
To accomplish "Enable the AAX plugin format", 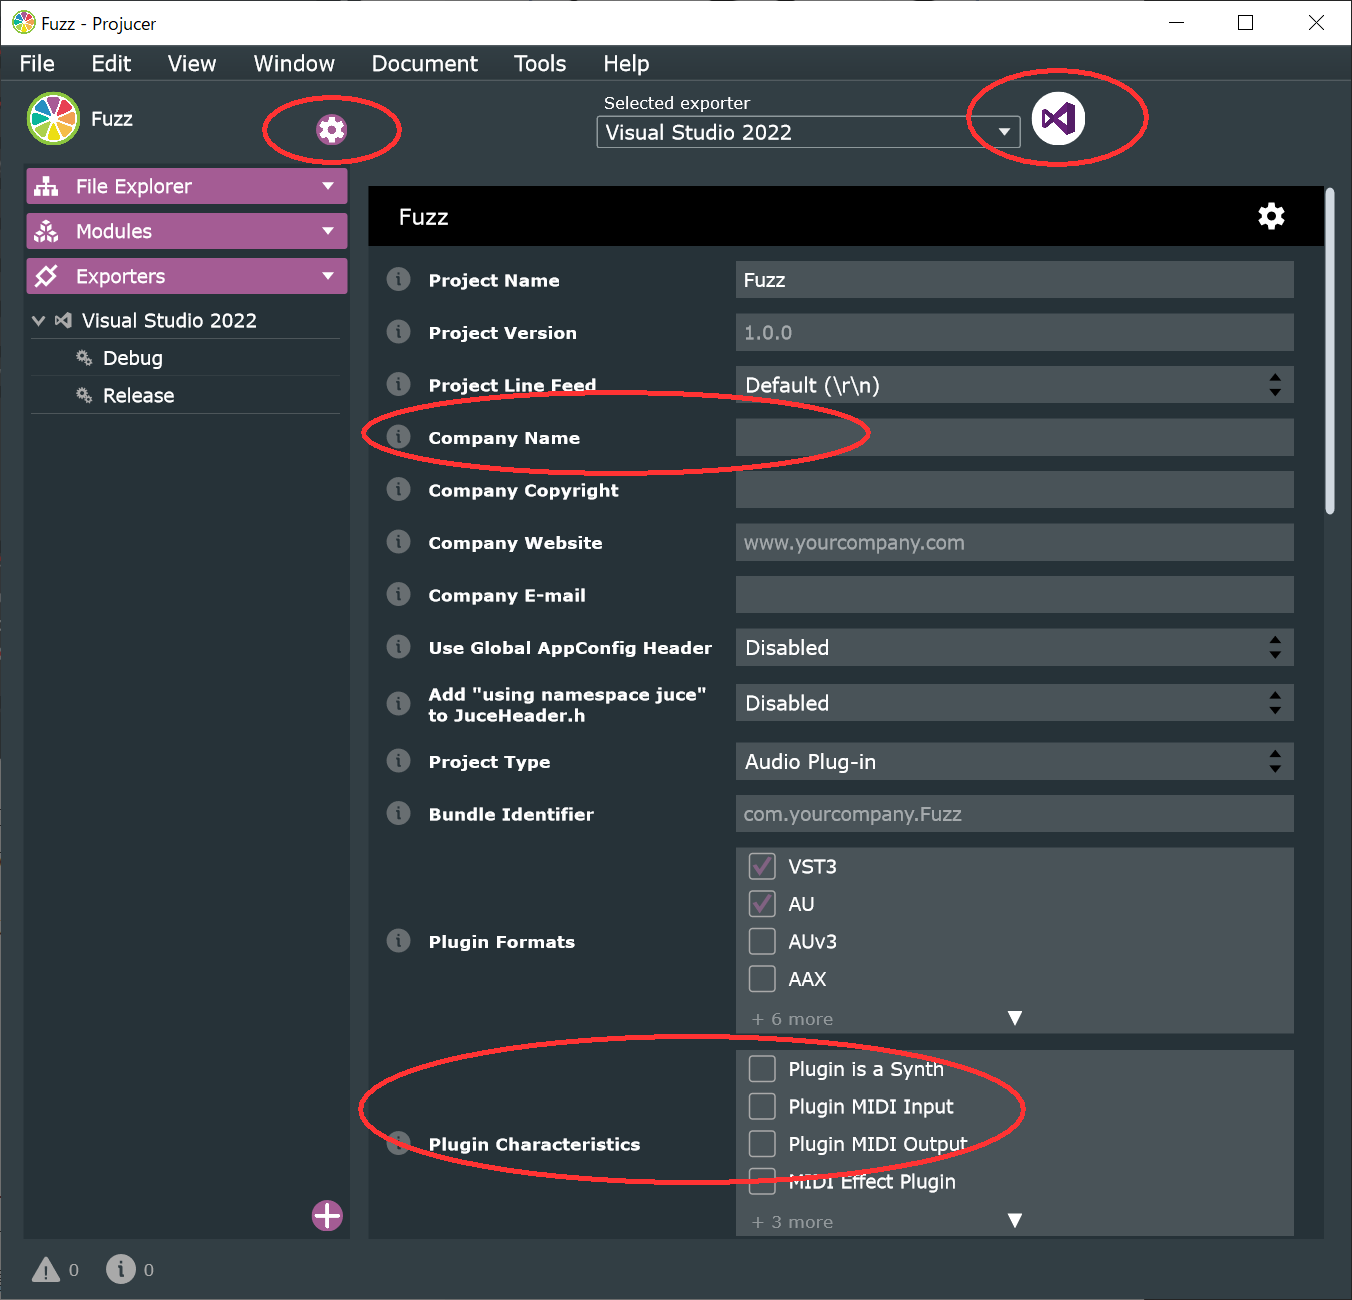I will tap(762, 979).
